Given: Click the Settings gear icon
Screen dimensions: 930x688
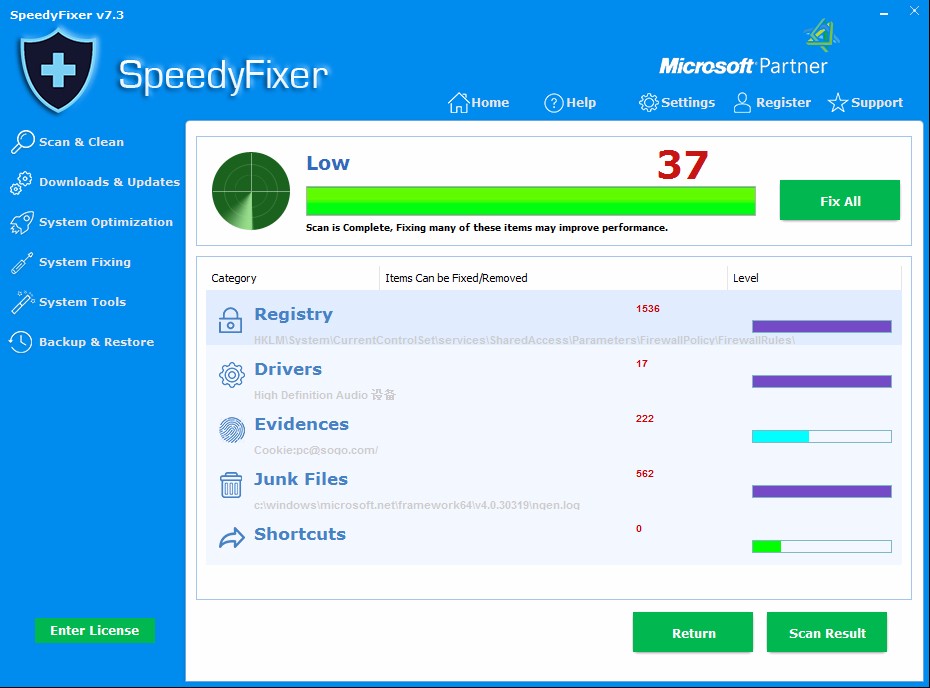Looking at the screenshot, I should tap(648, 103).
